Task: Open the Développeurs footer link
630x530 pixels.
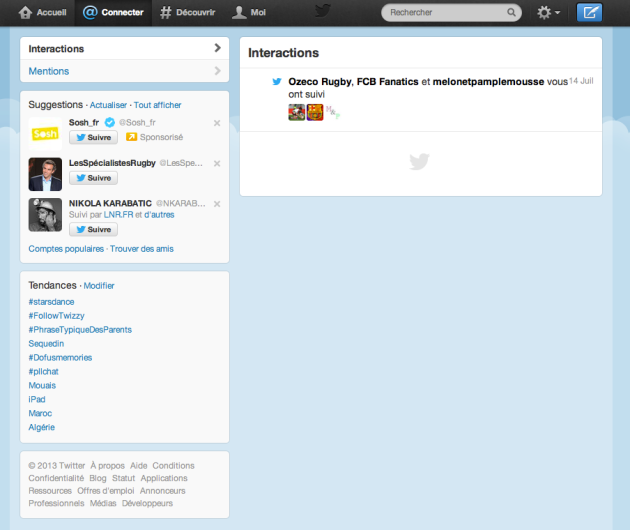Action: 147,503
